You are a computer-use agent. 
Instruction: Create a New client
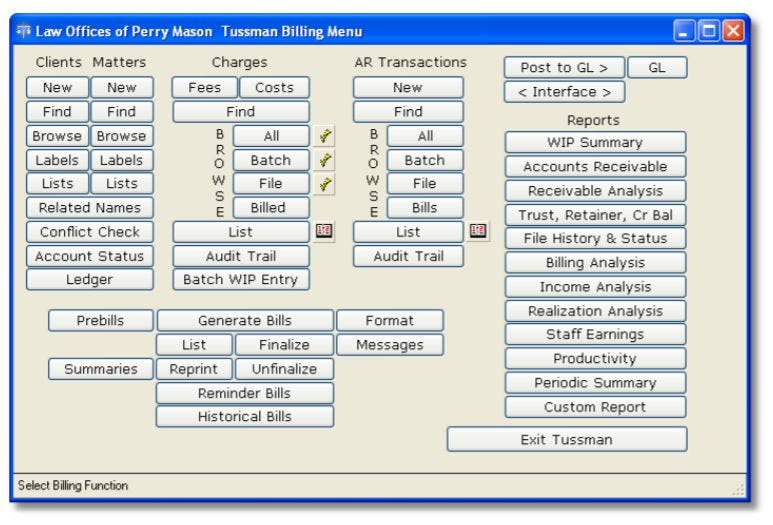click(x=57, y=87)
